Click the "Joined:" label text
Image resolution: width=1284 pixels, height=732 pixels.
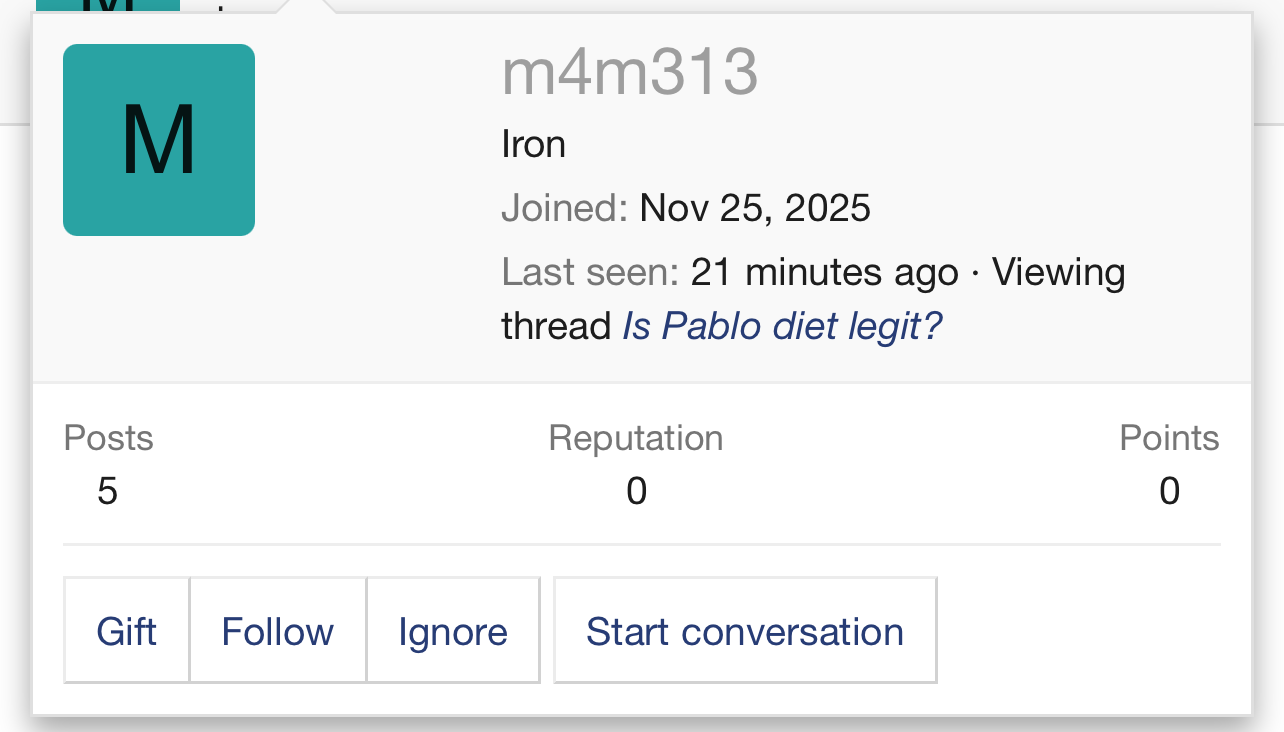[x=564, y=208]
